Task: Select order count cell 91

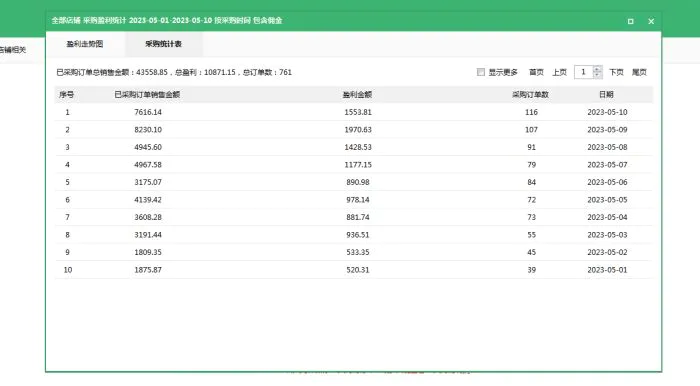Action: (531, 147)
